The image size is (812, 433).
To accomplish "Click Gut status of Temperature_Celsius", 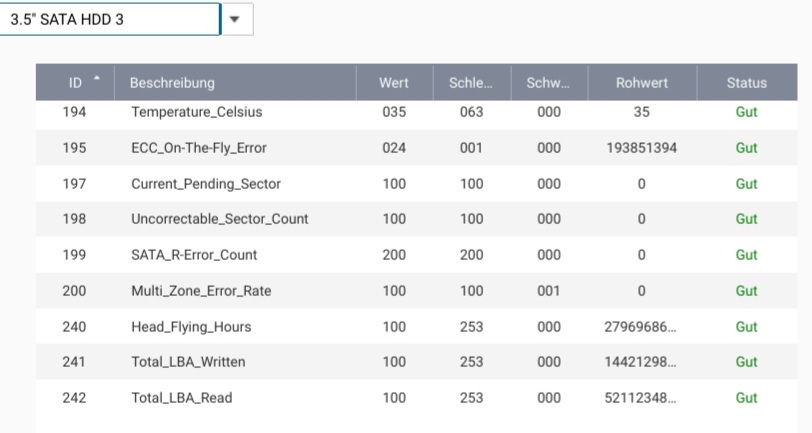I will 746,112.
